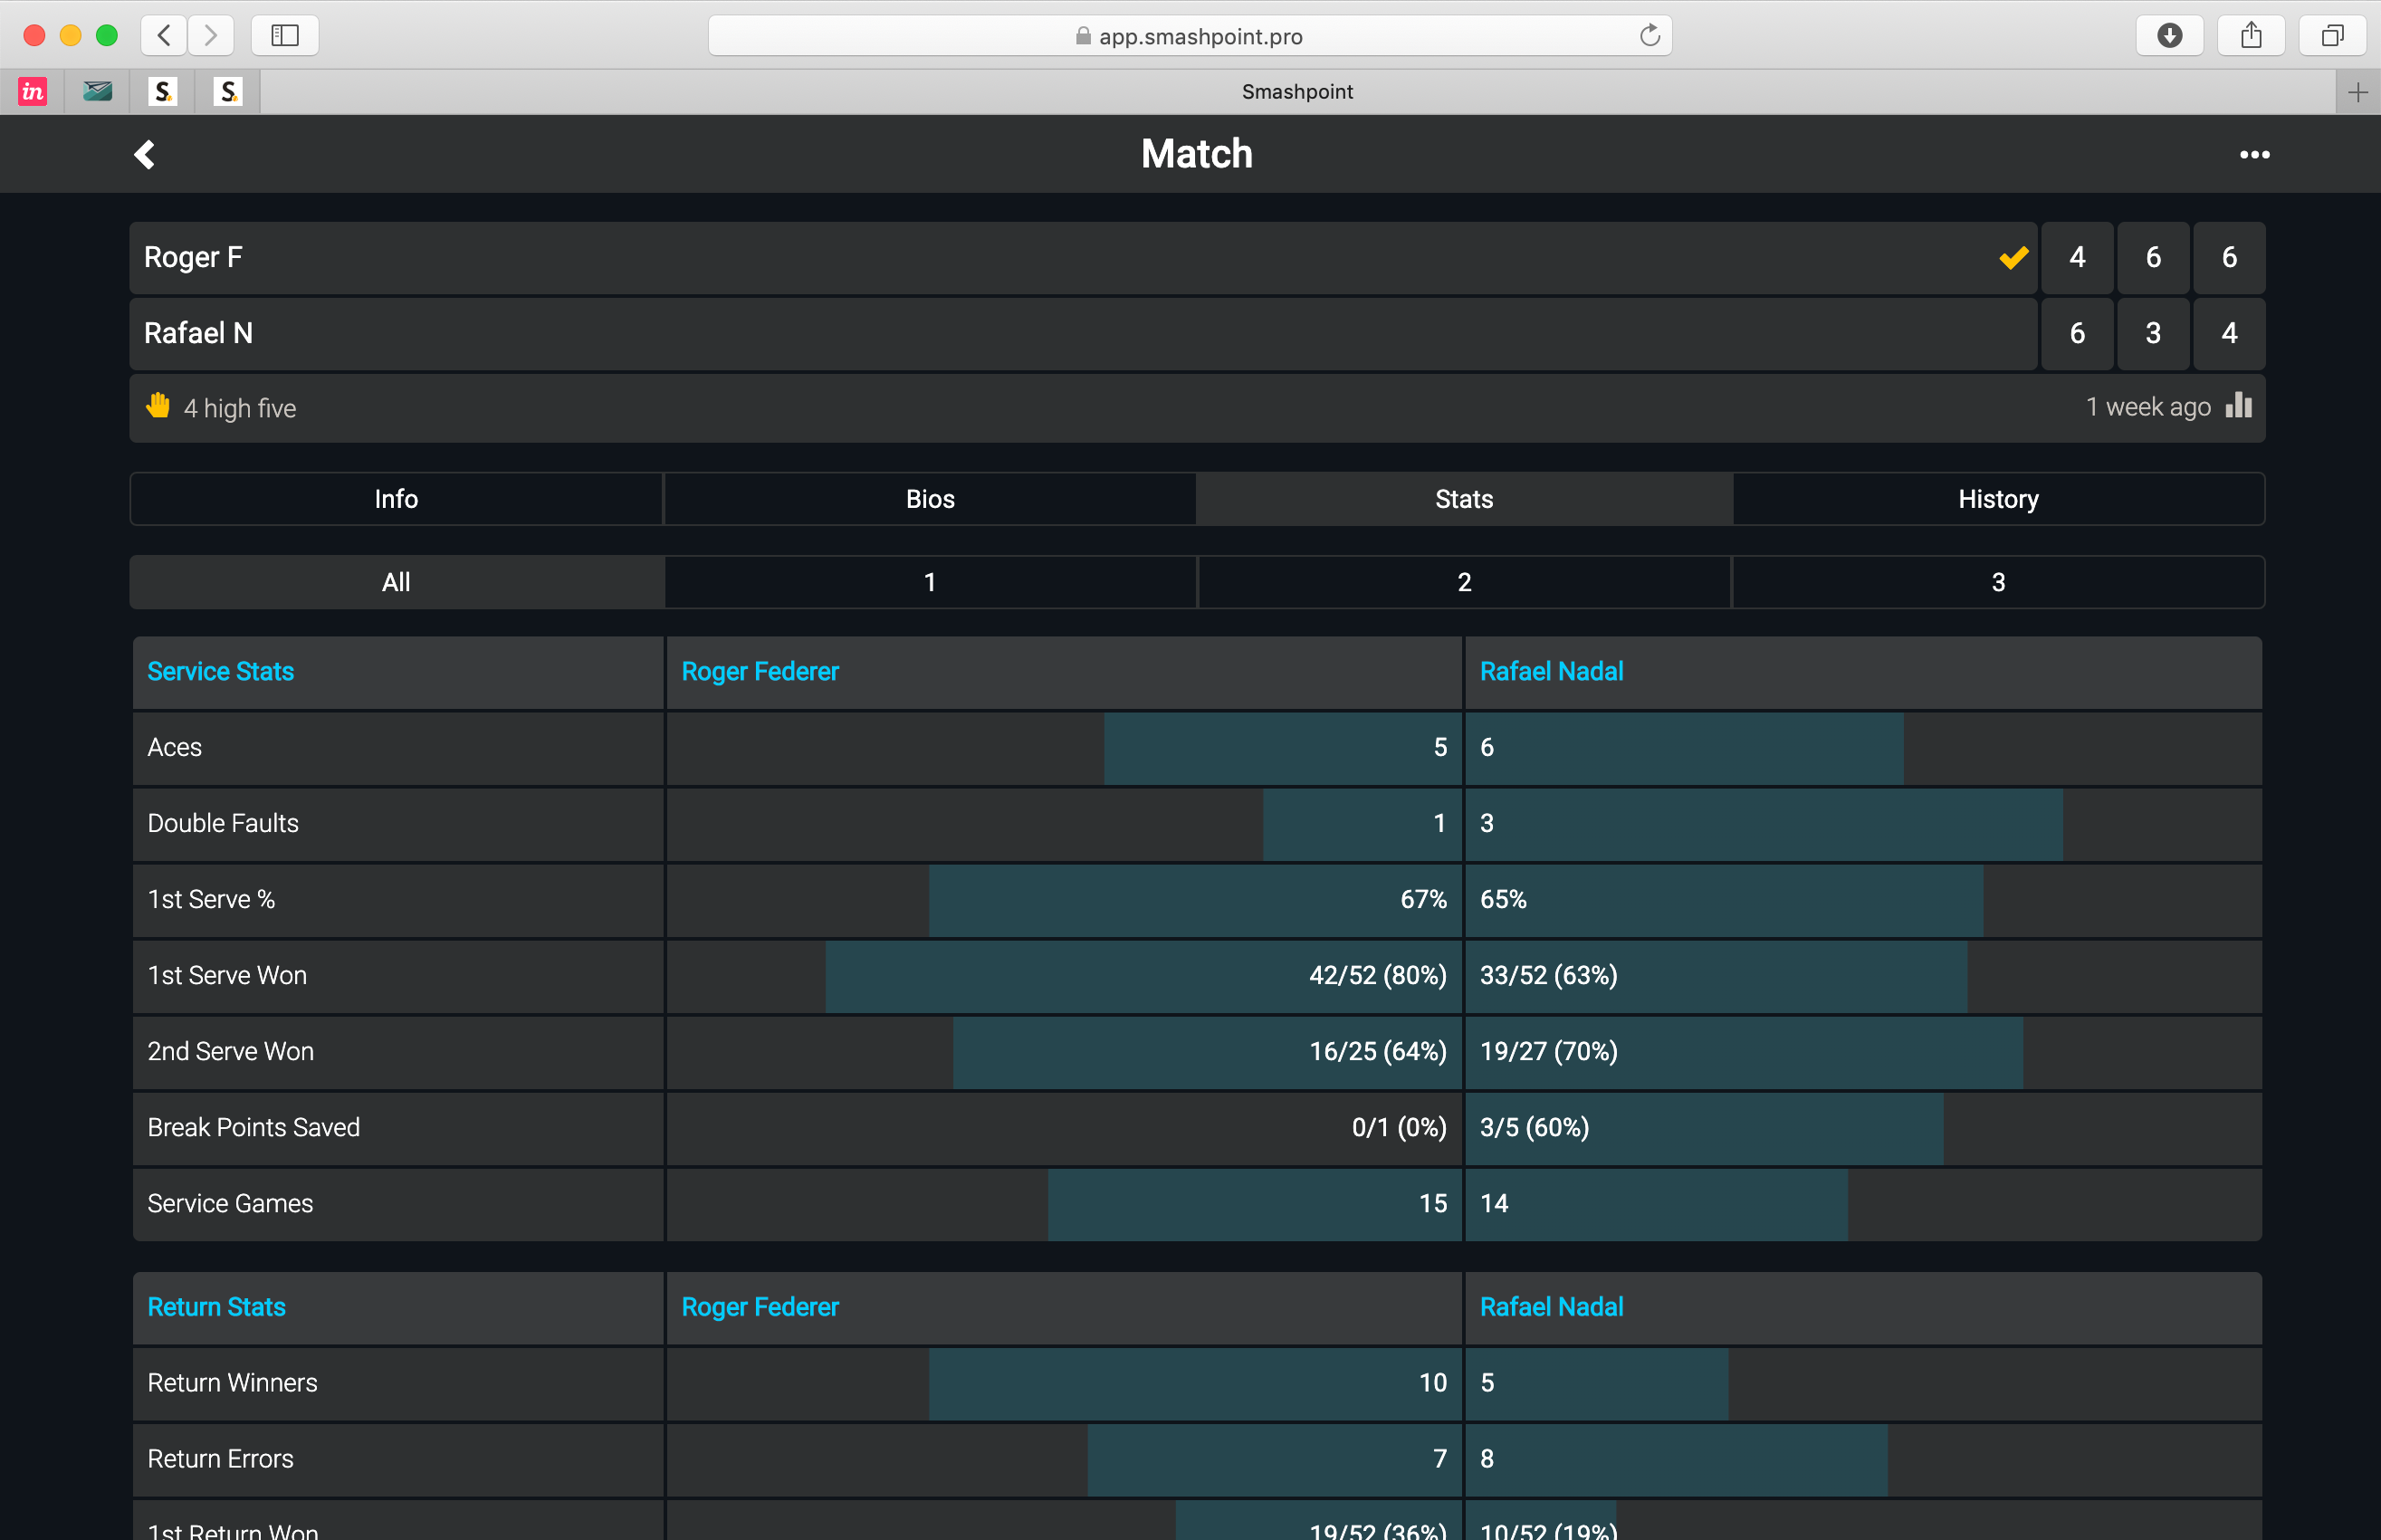Image resolution: width=2381 pixels, height=1540 pixels.
Task: Click Roger F's first set score 4
Action: coord(2077,258)
